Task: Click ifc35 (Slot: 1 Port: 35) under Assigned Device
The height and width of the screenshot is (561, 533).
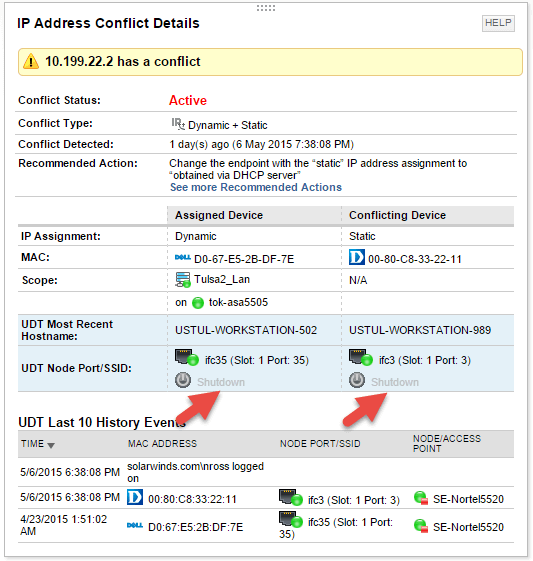Action: point(256,360)
